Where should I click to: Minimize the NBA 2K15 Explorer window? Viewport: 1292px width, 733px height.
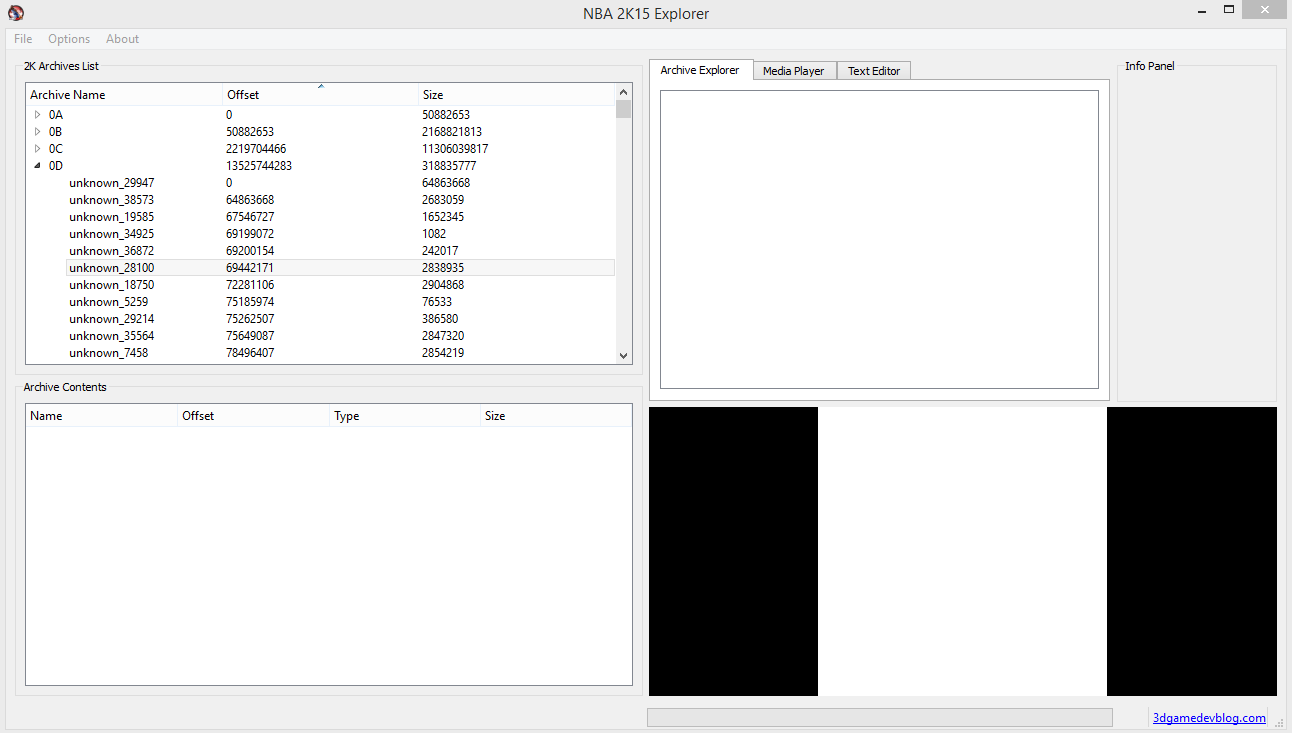point(1203,11)
